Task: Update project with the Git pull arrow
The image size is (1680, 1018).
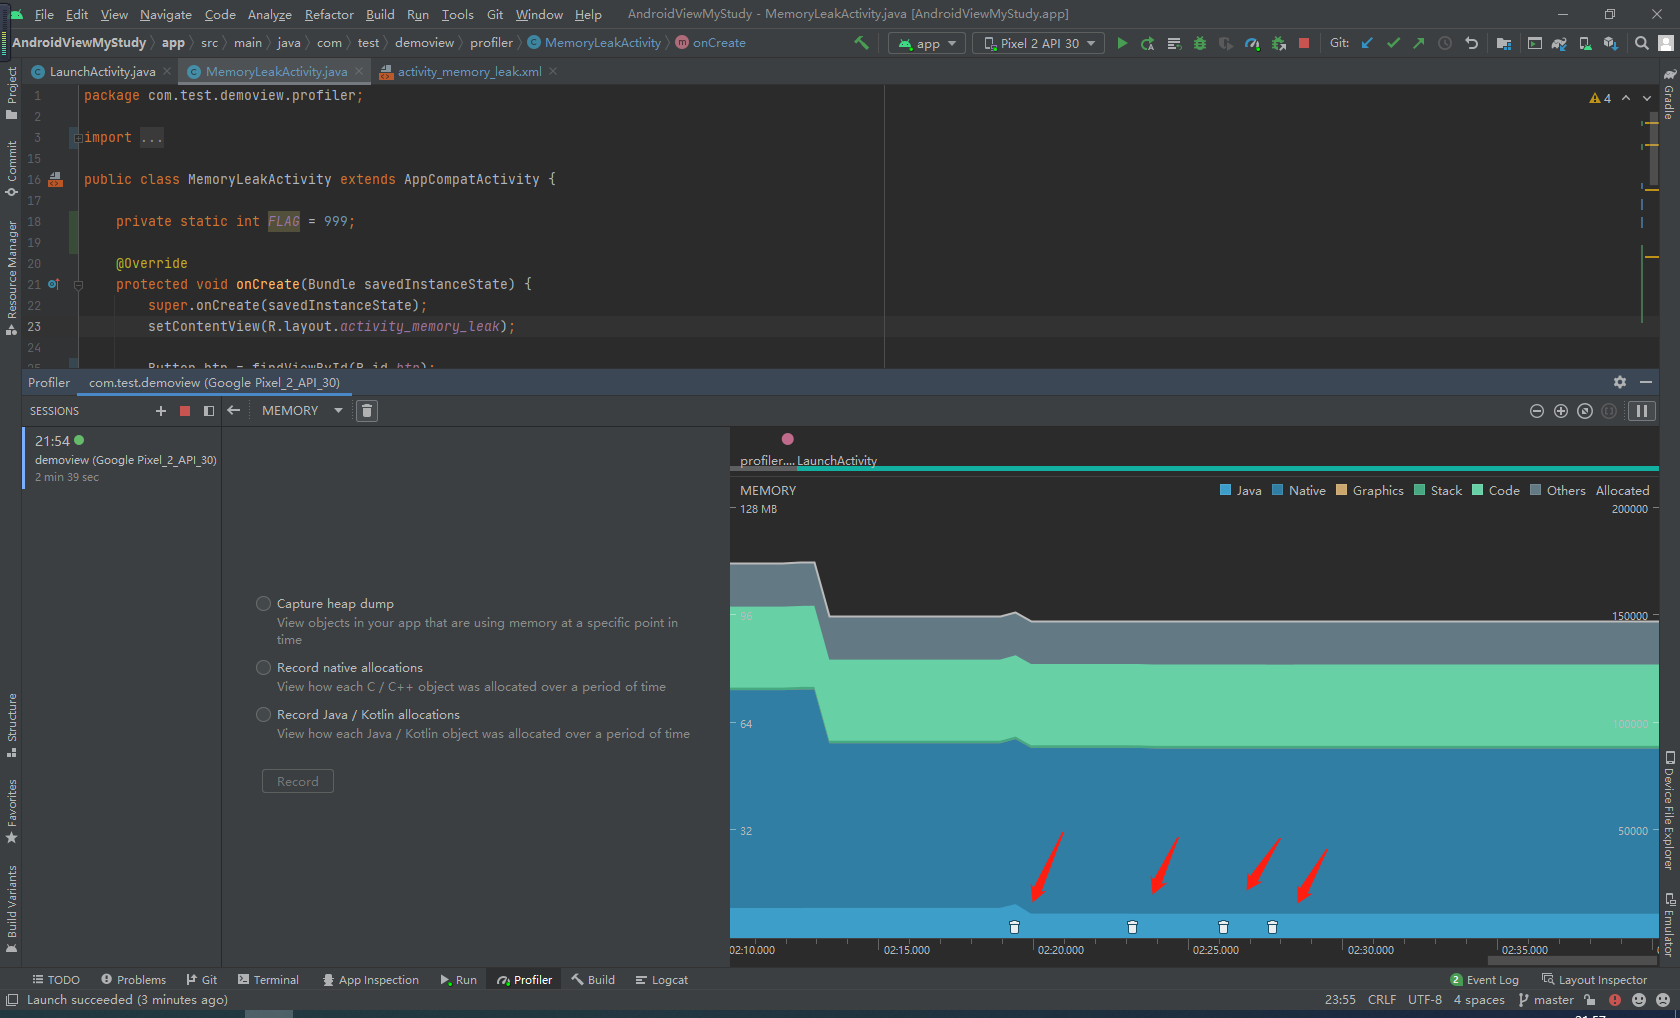Action: point(1367,43)
